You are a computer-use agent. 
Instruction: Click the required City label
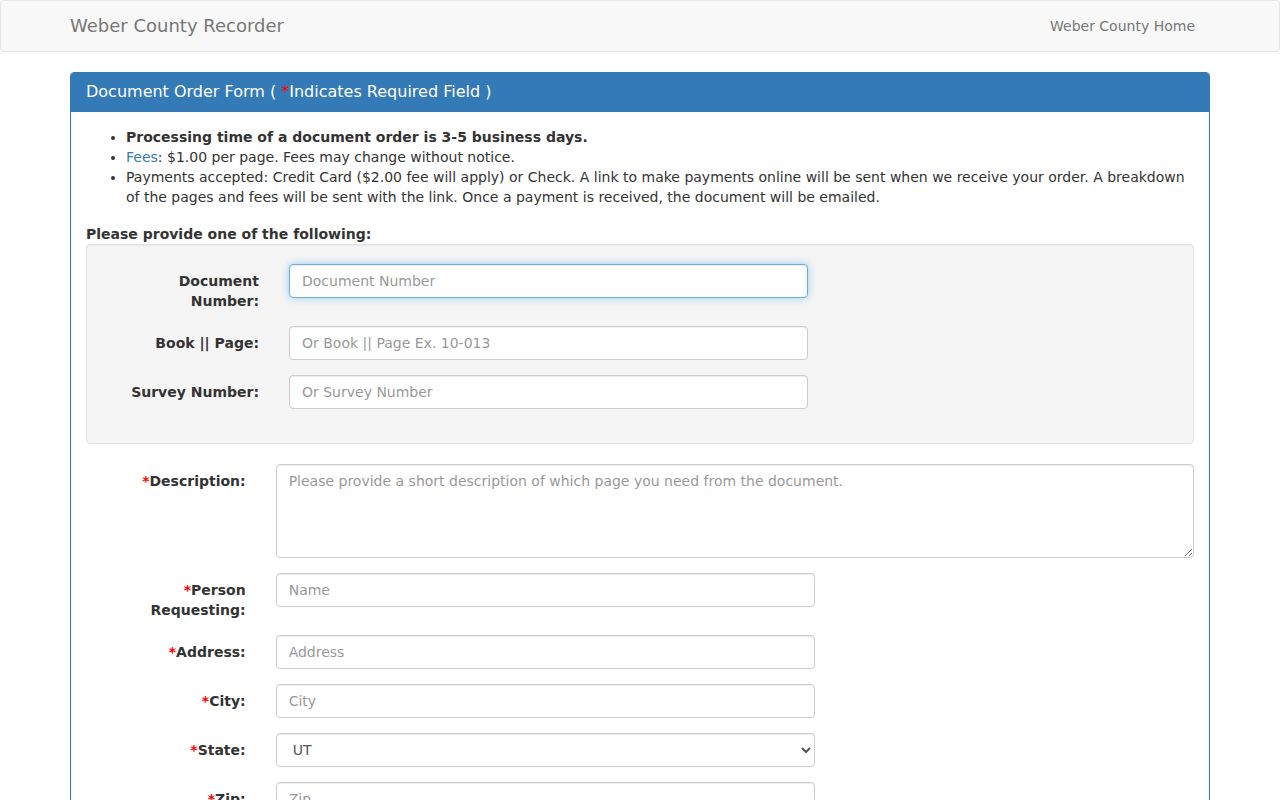pyautogui.click(x=223, y=701)
